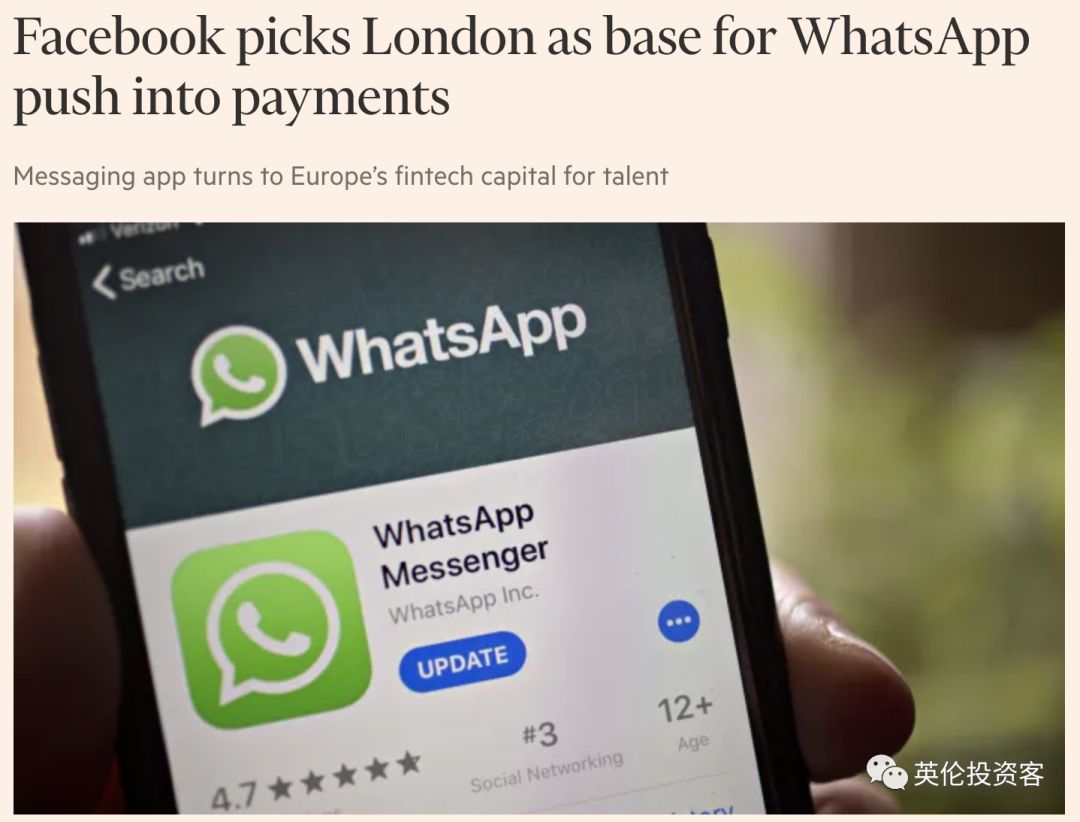Click the WhatsApp banner title text
Screen dimensions: 1080x822
(x=442, y=340)
